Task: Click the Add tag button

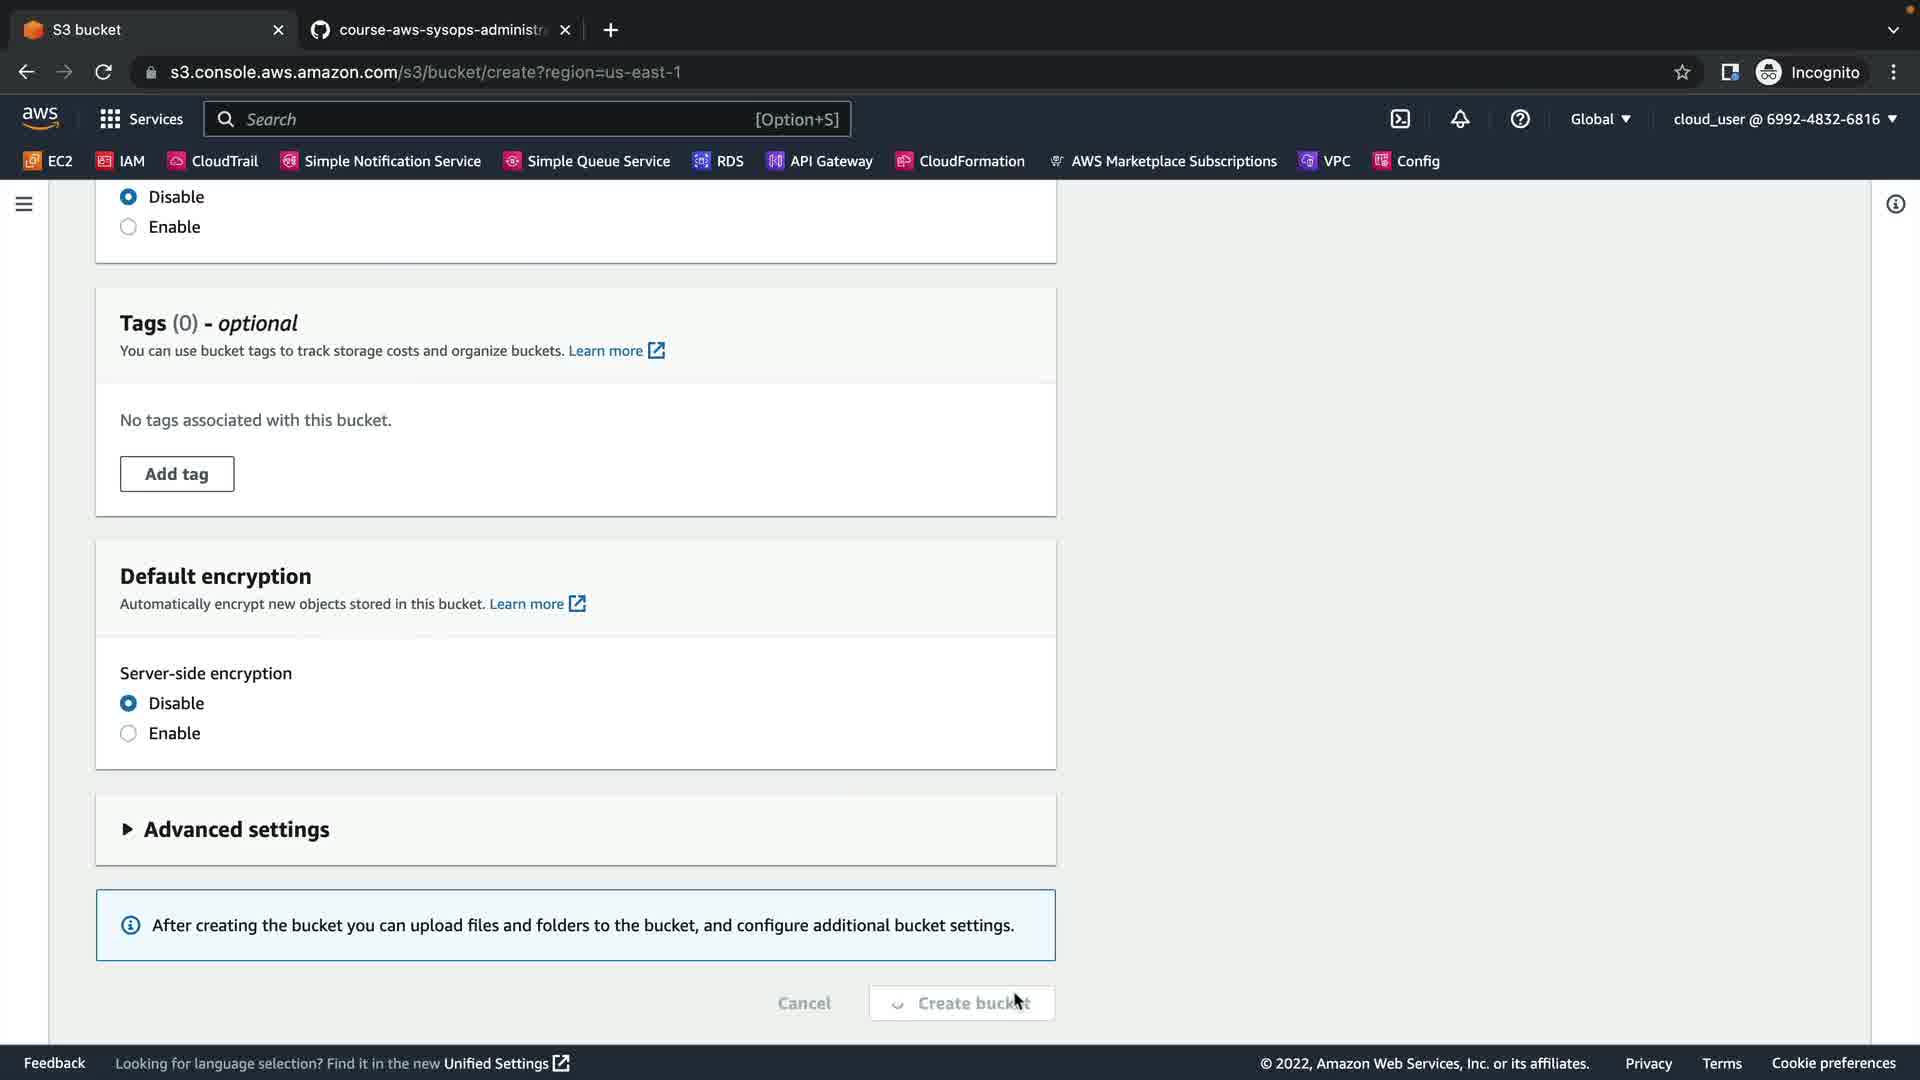Action: [177, 474]
